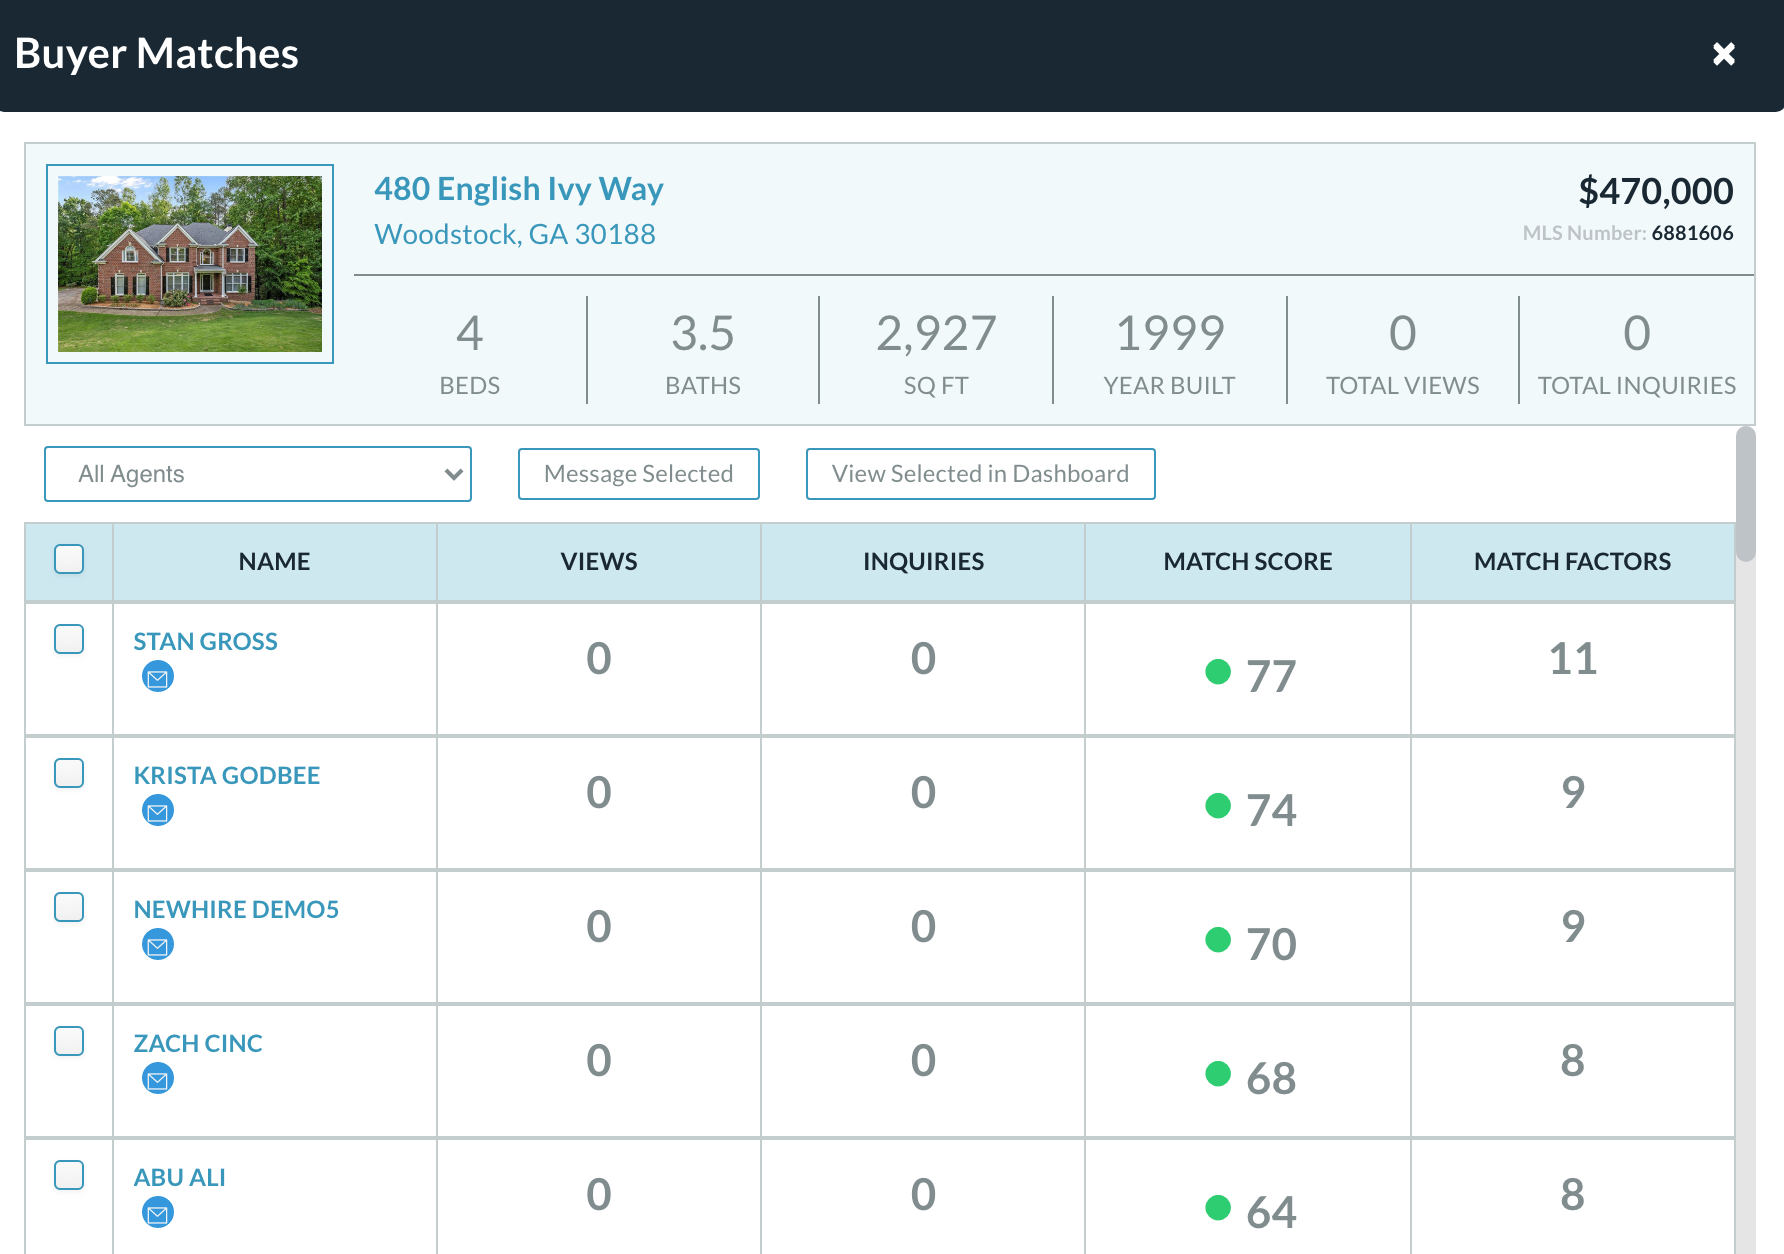
Task: Click the envelope icon for Krista Godbee
Action: pos(157,811)
